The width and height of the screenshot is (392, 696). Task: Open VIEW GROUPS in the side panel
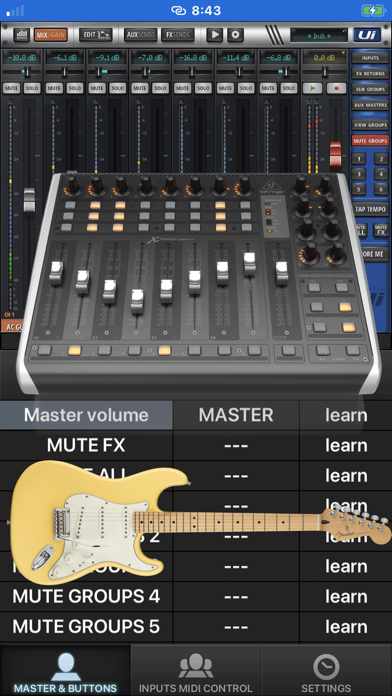pos(370,125)
